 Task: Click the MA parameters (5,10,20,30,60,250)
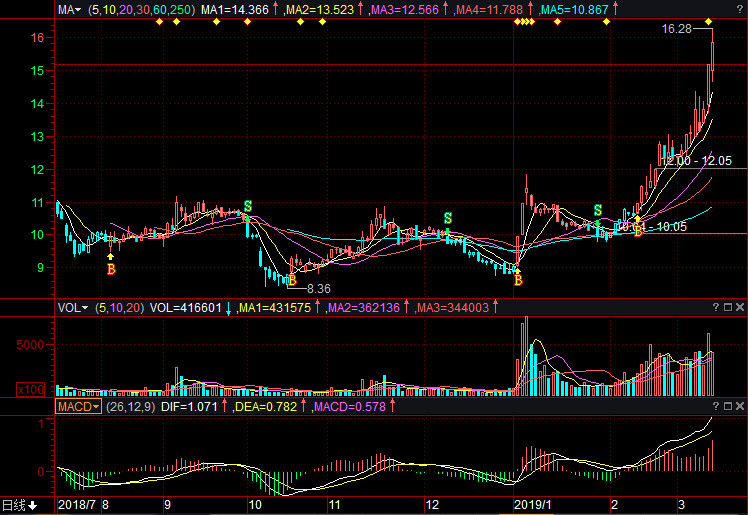point(141,9)
